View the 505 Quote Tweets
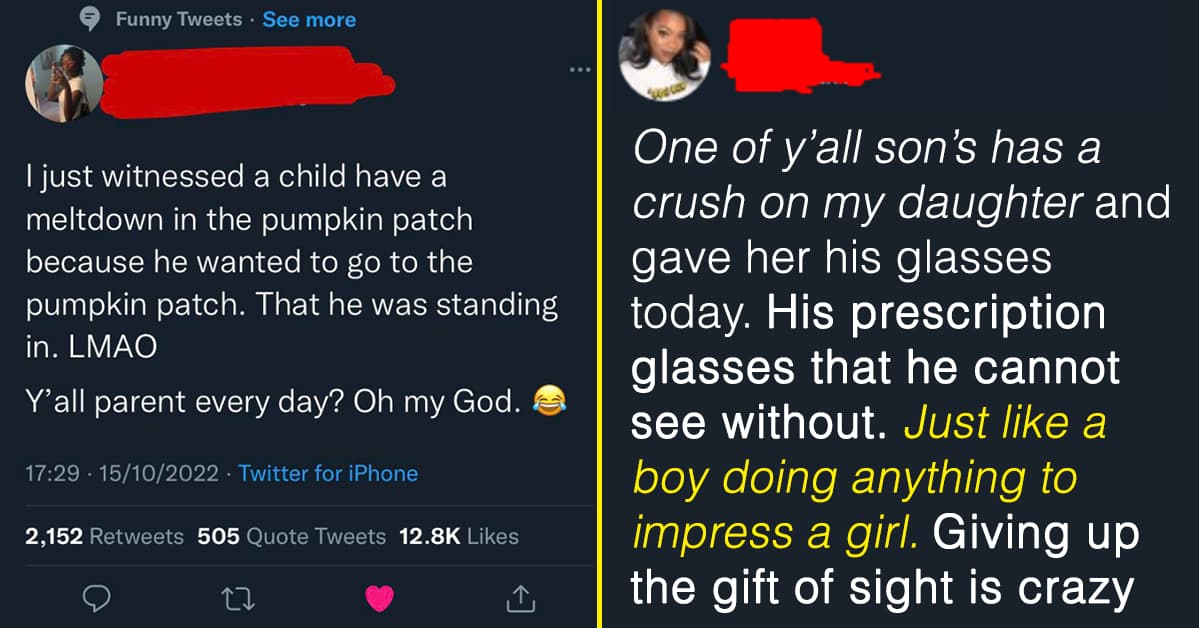Image resolution: width=1199 pixels, height=628 pixels. (x=291, y=536)
